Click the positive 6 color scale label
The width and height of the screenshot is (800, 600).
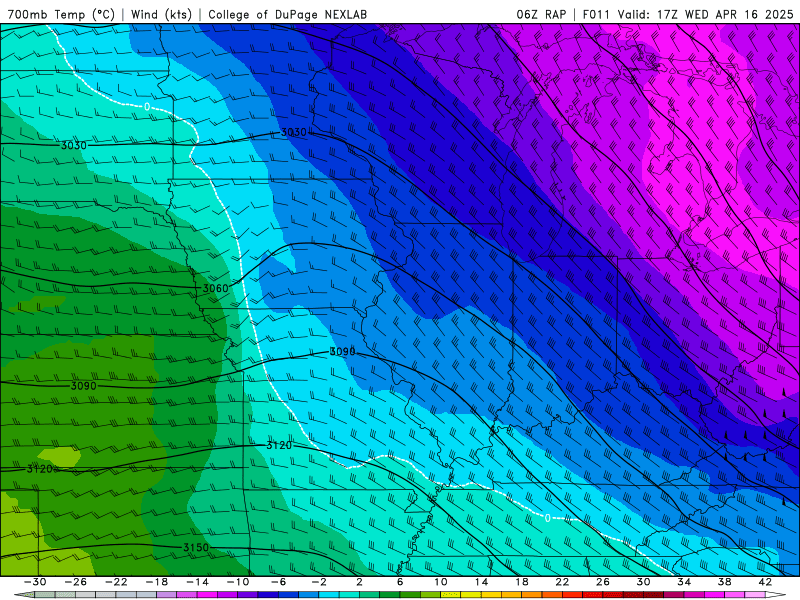tap(400, 582)
